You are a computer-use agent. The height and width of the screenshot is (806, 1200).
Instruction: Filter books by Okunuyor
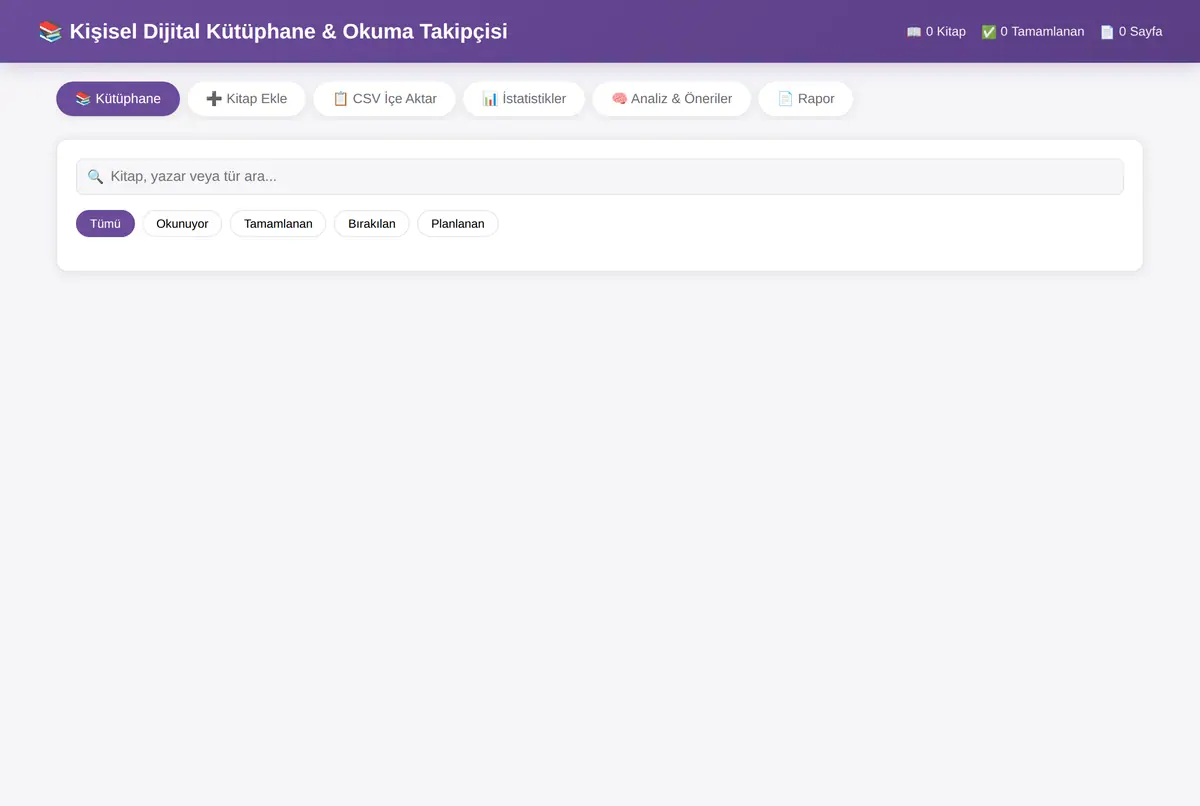click(x=182, y=224)
